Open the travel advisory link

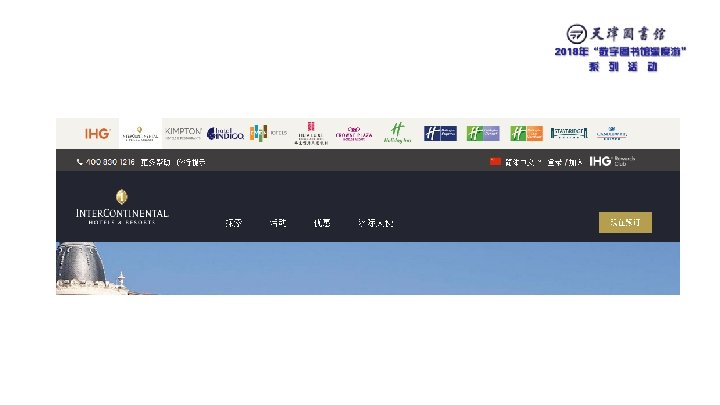(x=191, y=162)
